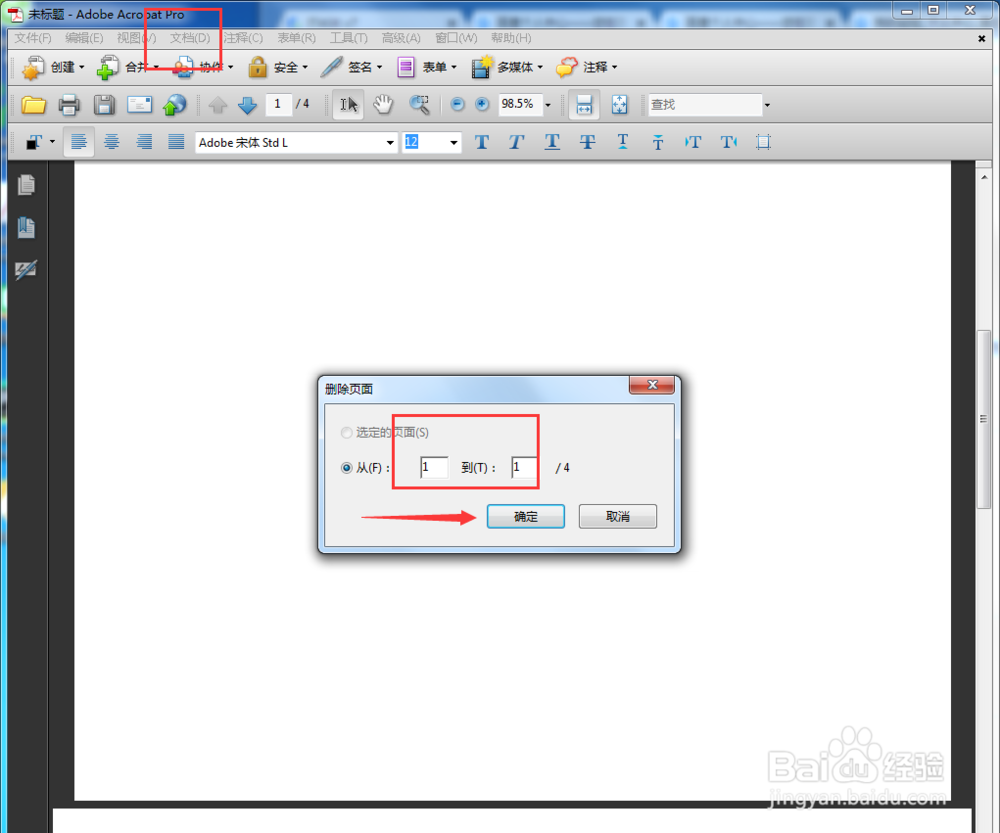1000x833 pixels.
Task: Expand the 安全 dropdown arrow
Action: click(x=305, y=67)
